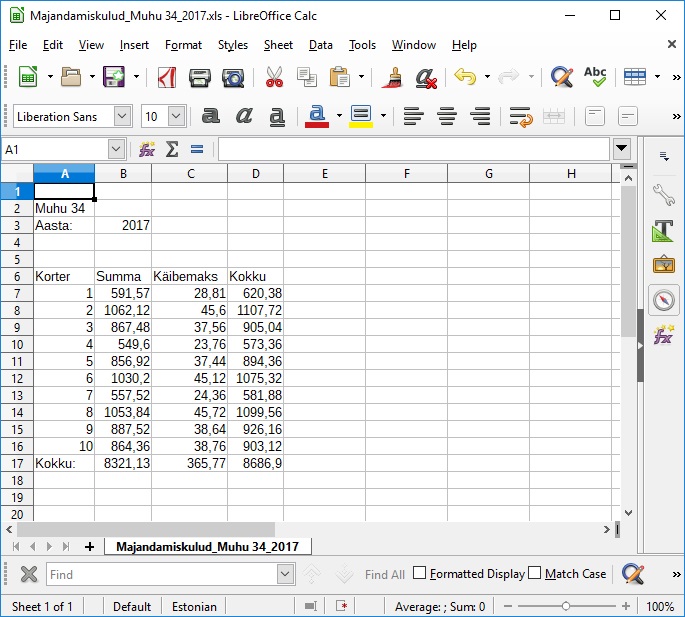
Task: Open background color dropdown arrow
Action: tap(383, 116)
